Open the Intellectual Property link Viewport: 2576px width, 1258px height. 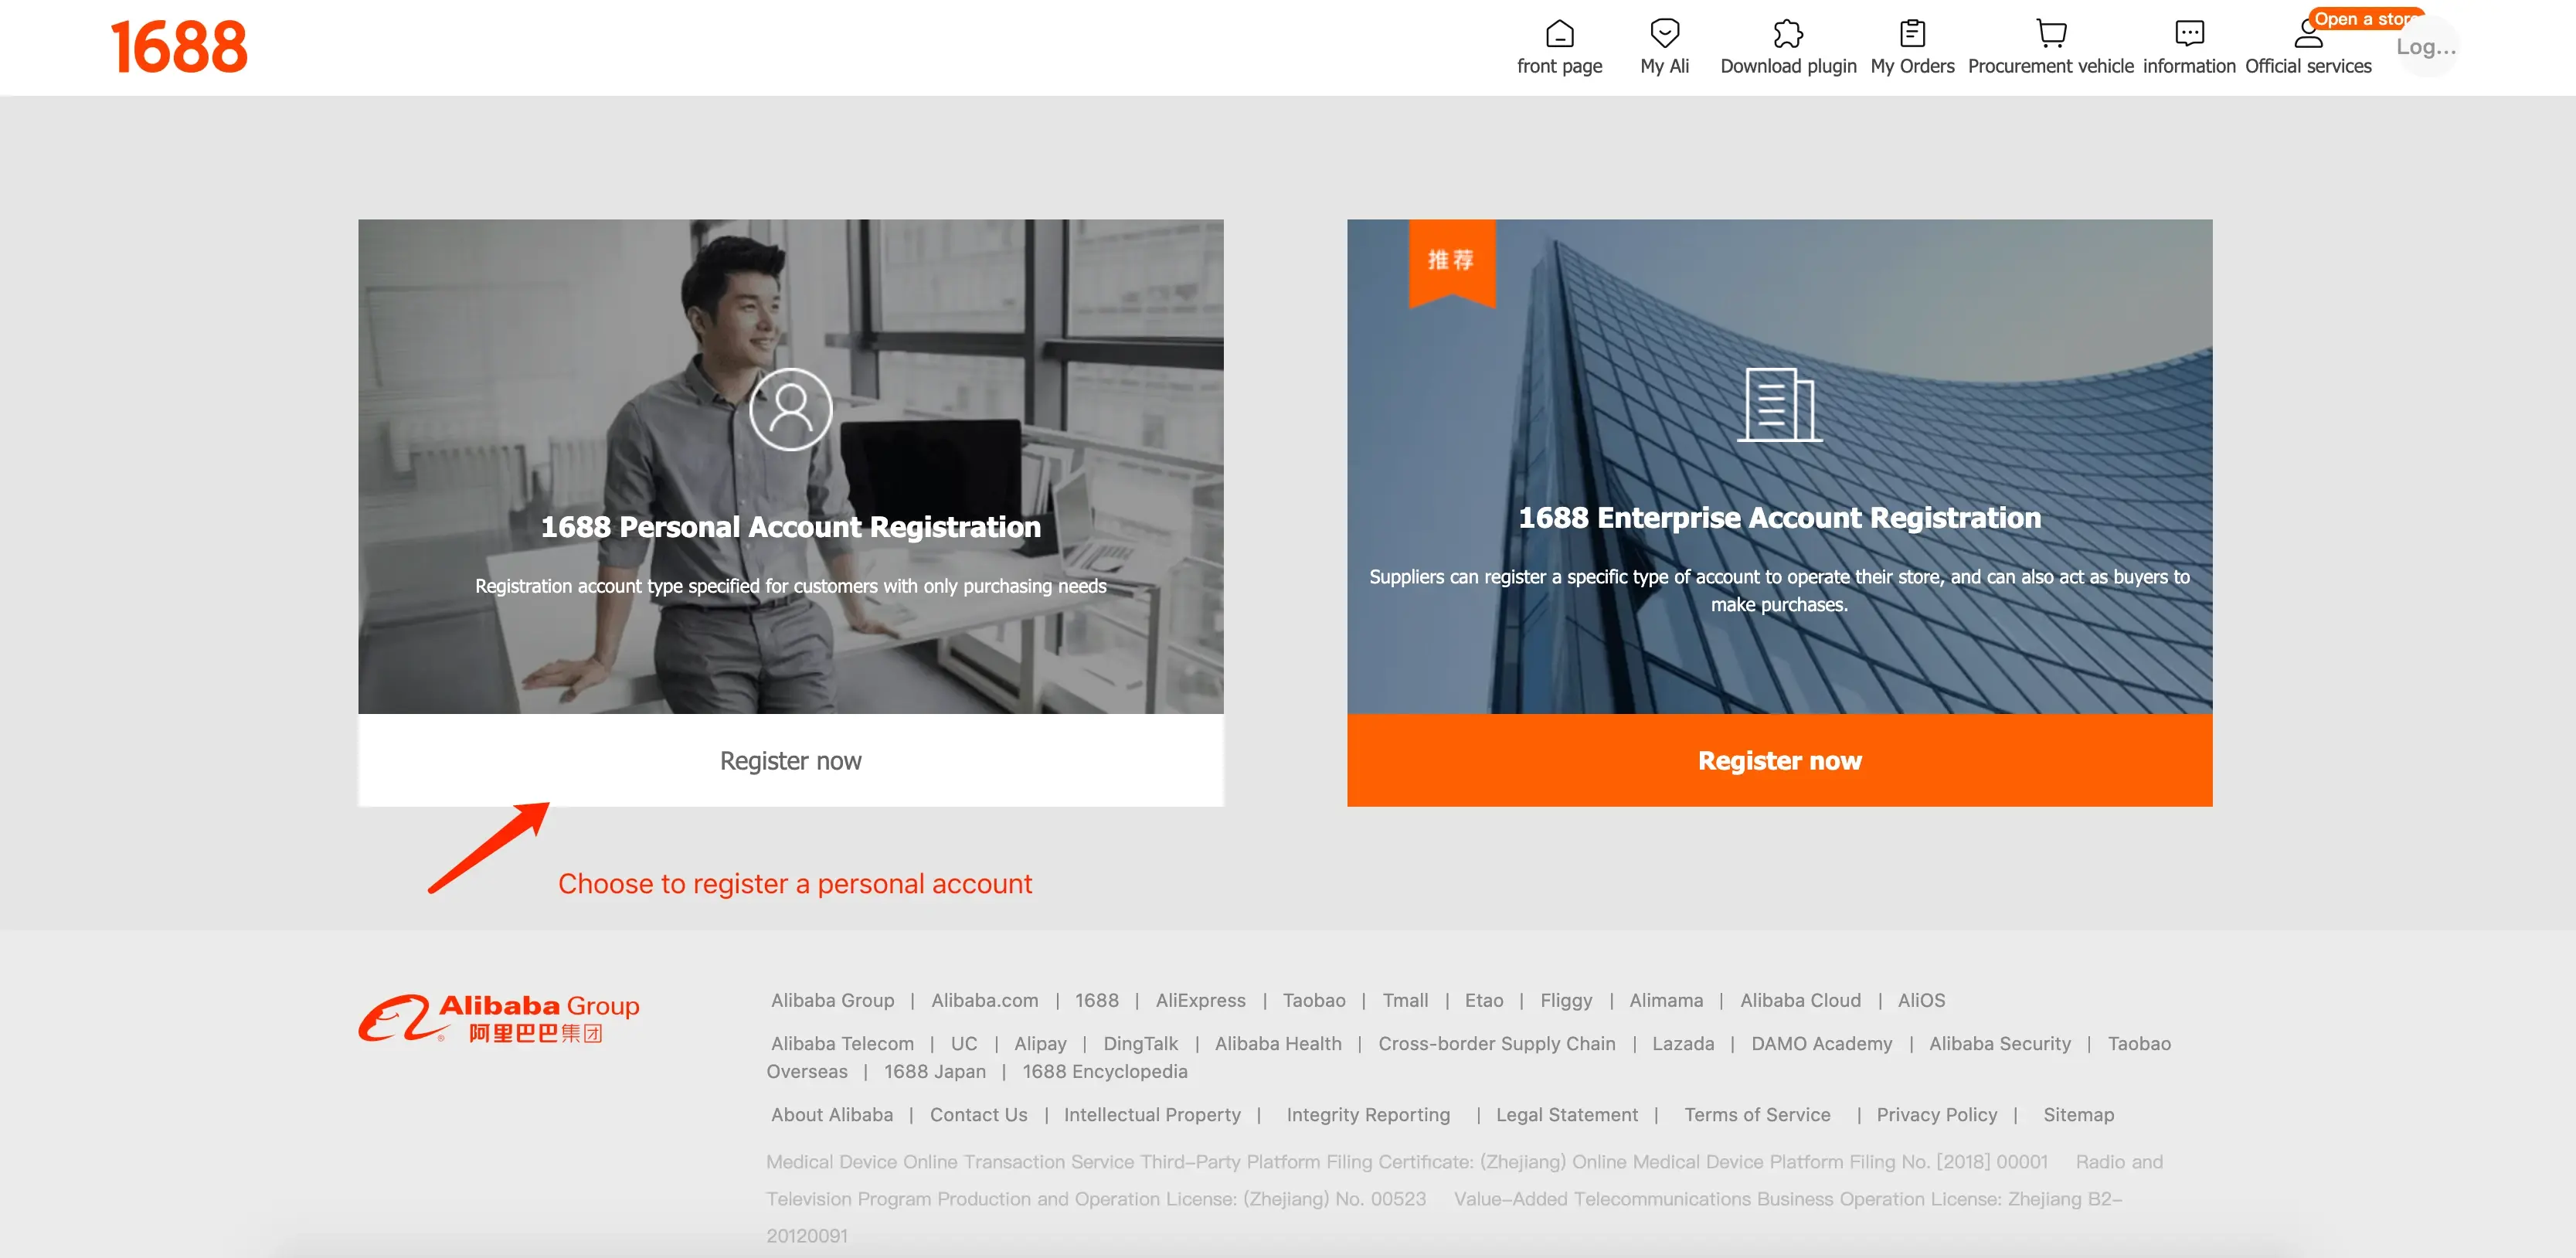(x=1152, y=1114)
